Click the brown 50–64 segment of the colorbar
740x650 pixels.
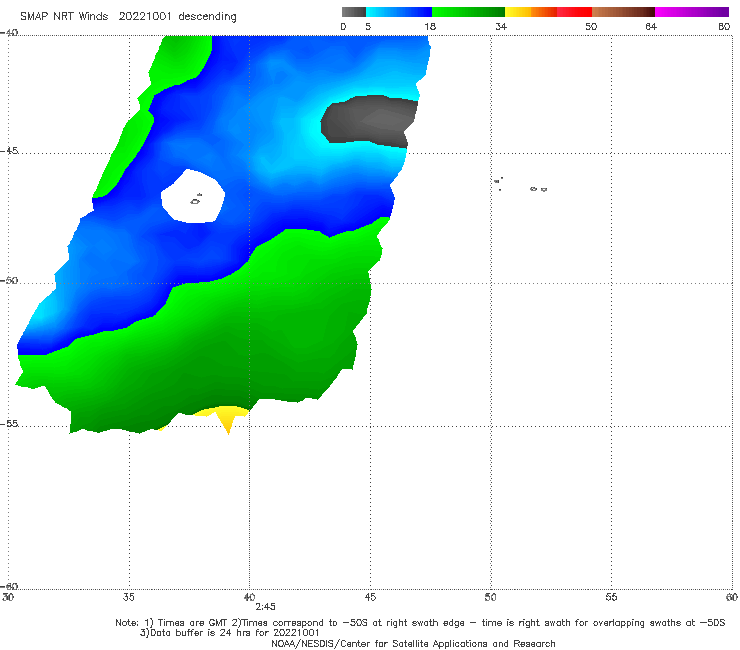click(x=623, y=12)
